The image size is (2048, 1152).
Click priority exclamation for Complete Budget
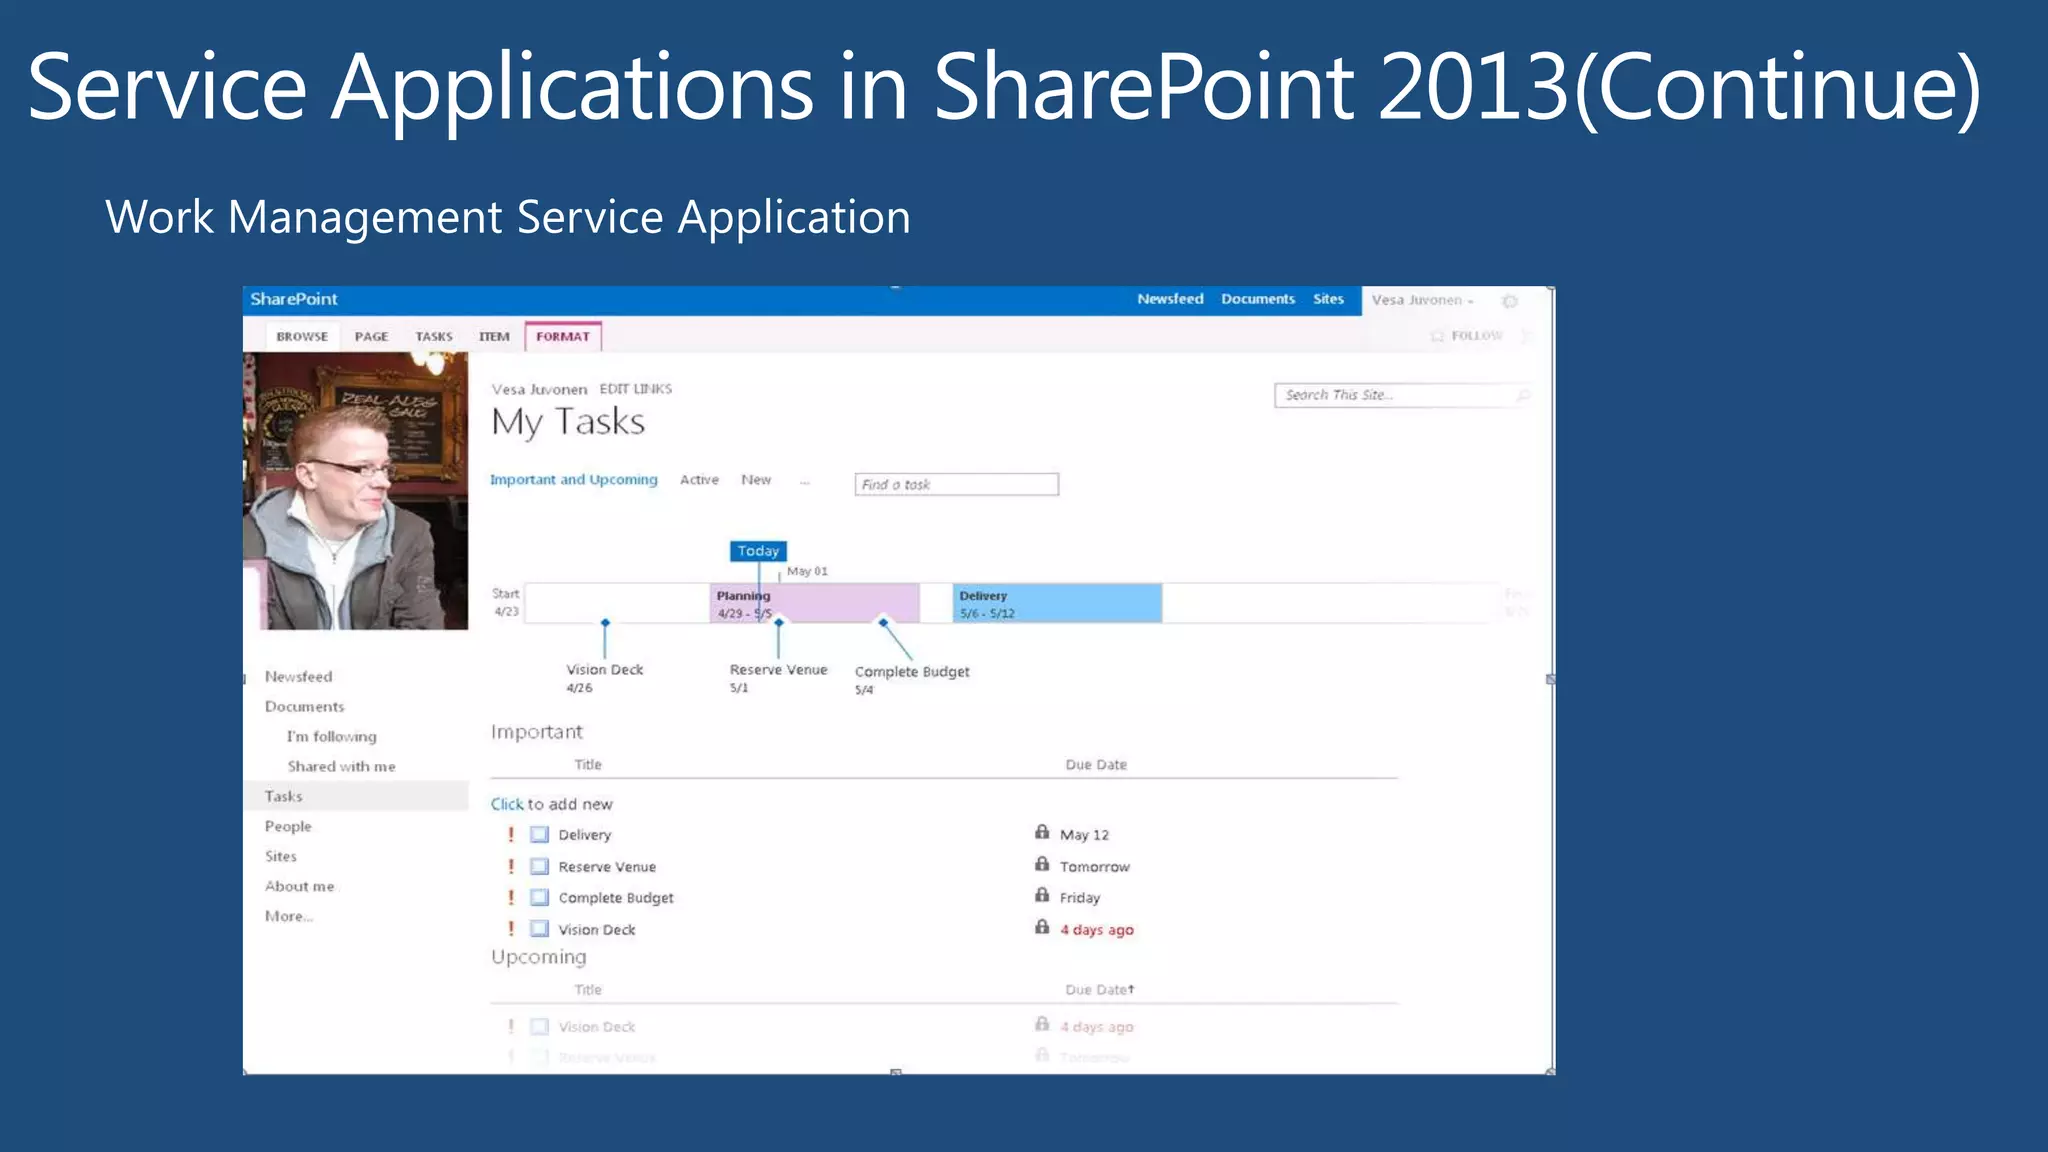[511, 897]
